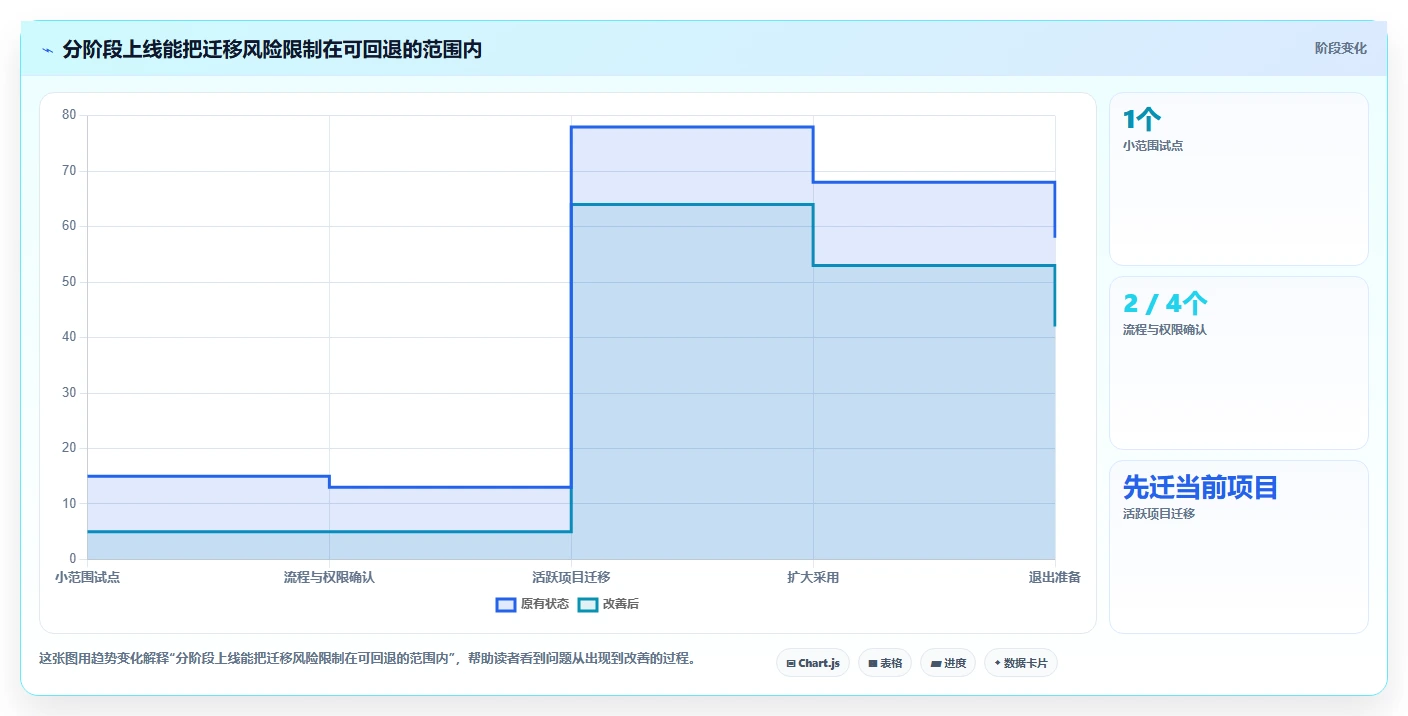Click the 退出准备 x-axis label
1408x716 pixels.
click(1054, 578)
